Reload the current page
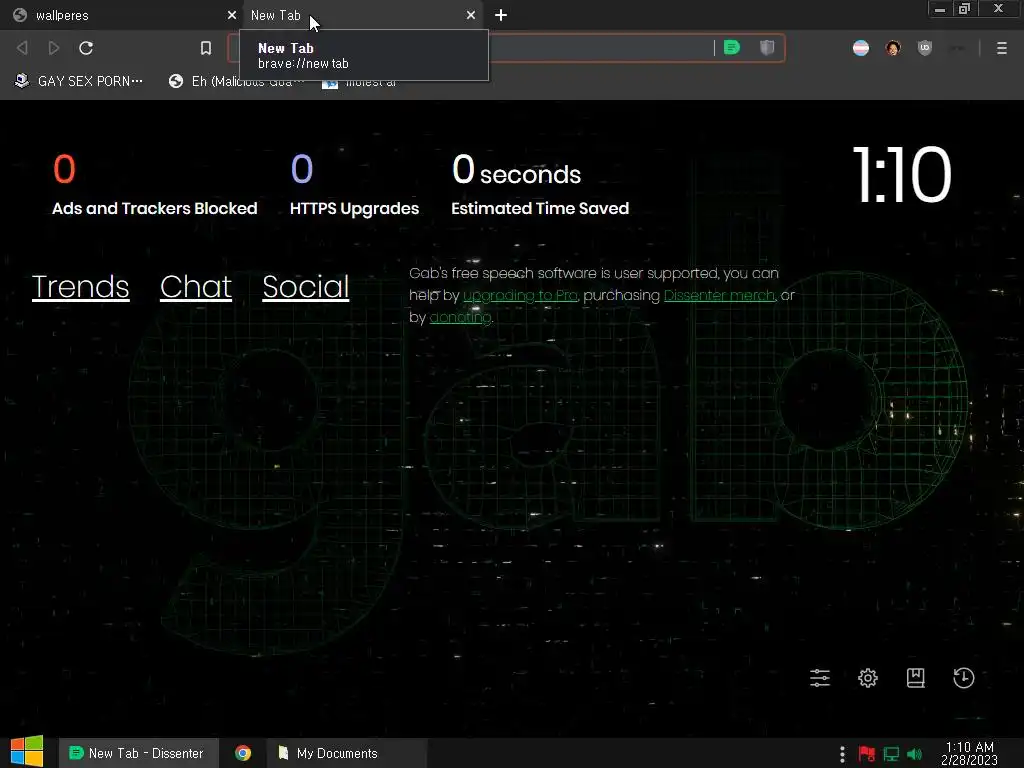 pyautogui.click(x=86, y=48)
